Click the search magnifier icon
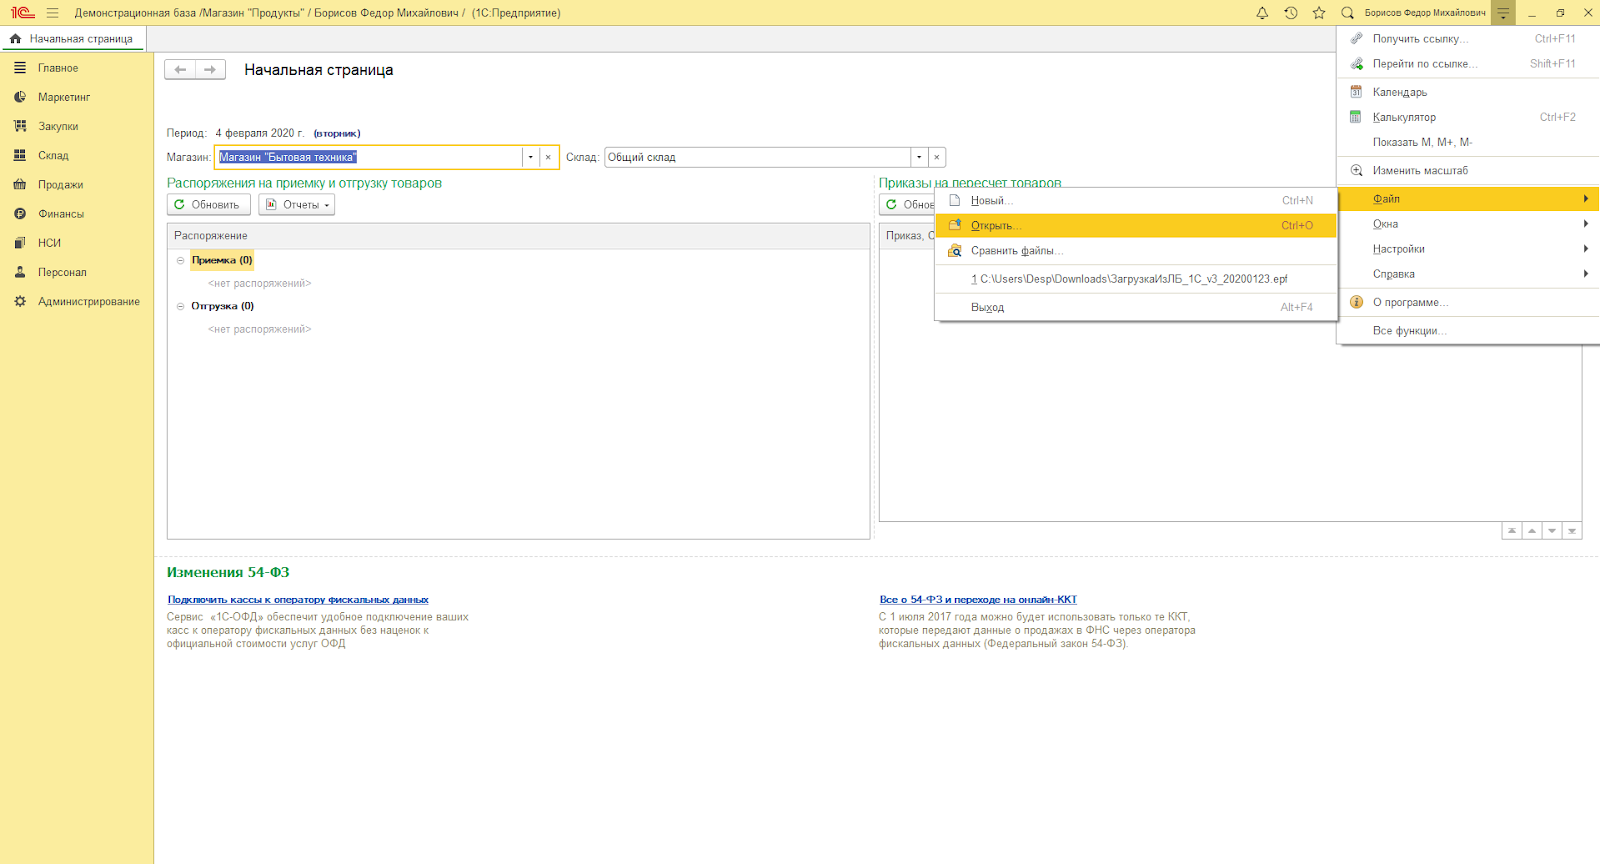The image size is (1600, 864). (1347, 13)
